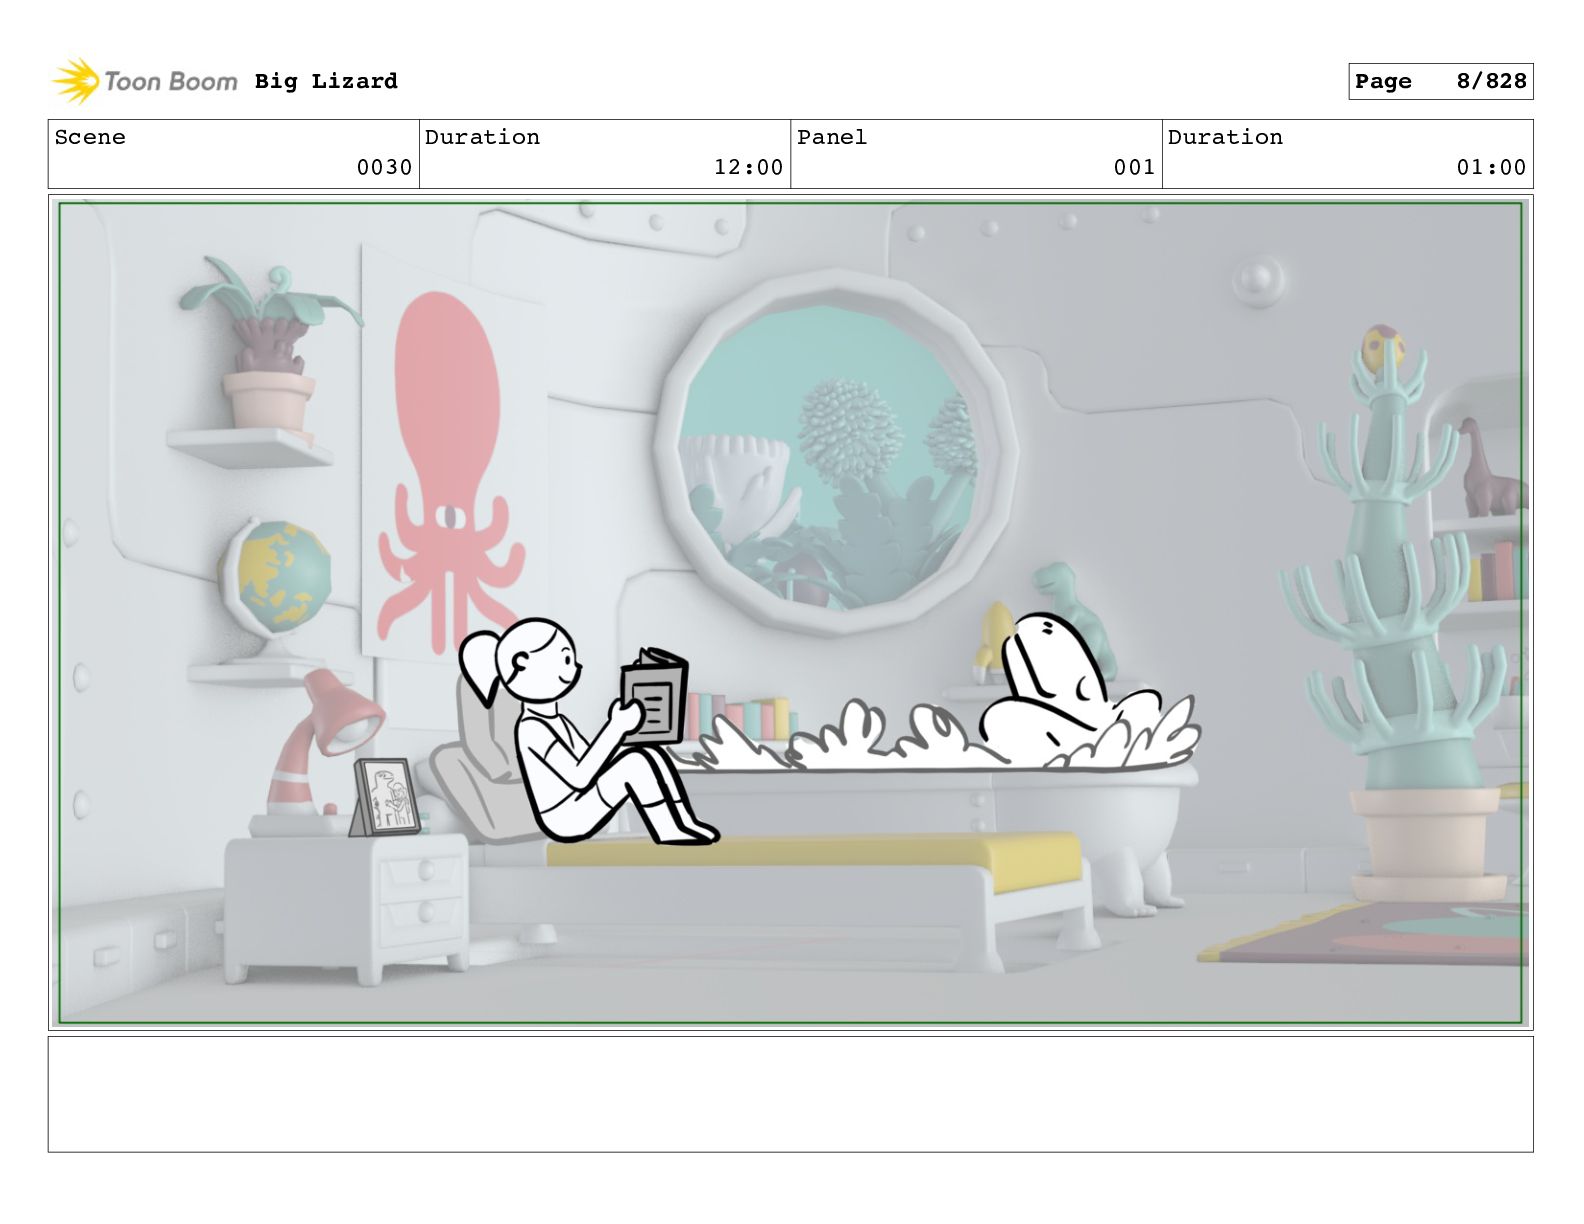Click the scene duration value '12:00'
The height and width of the screenshot is (1224, 1584).
748,167
